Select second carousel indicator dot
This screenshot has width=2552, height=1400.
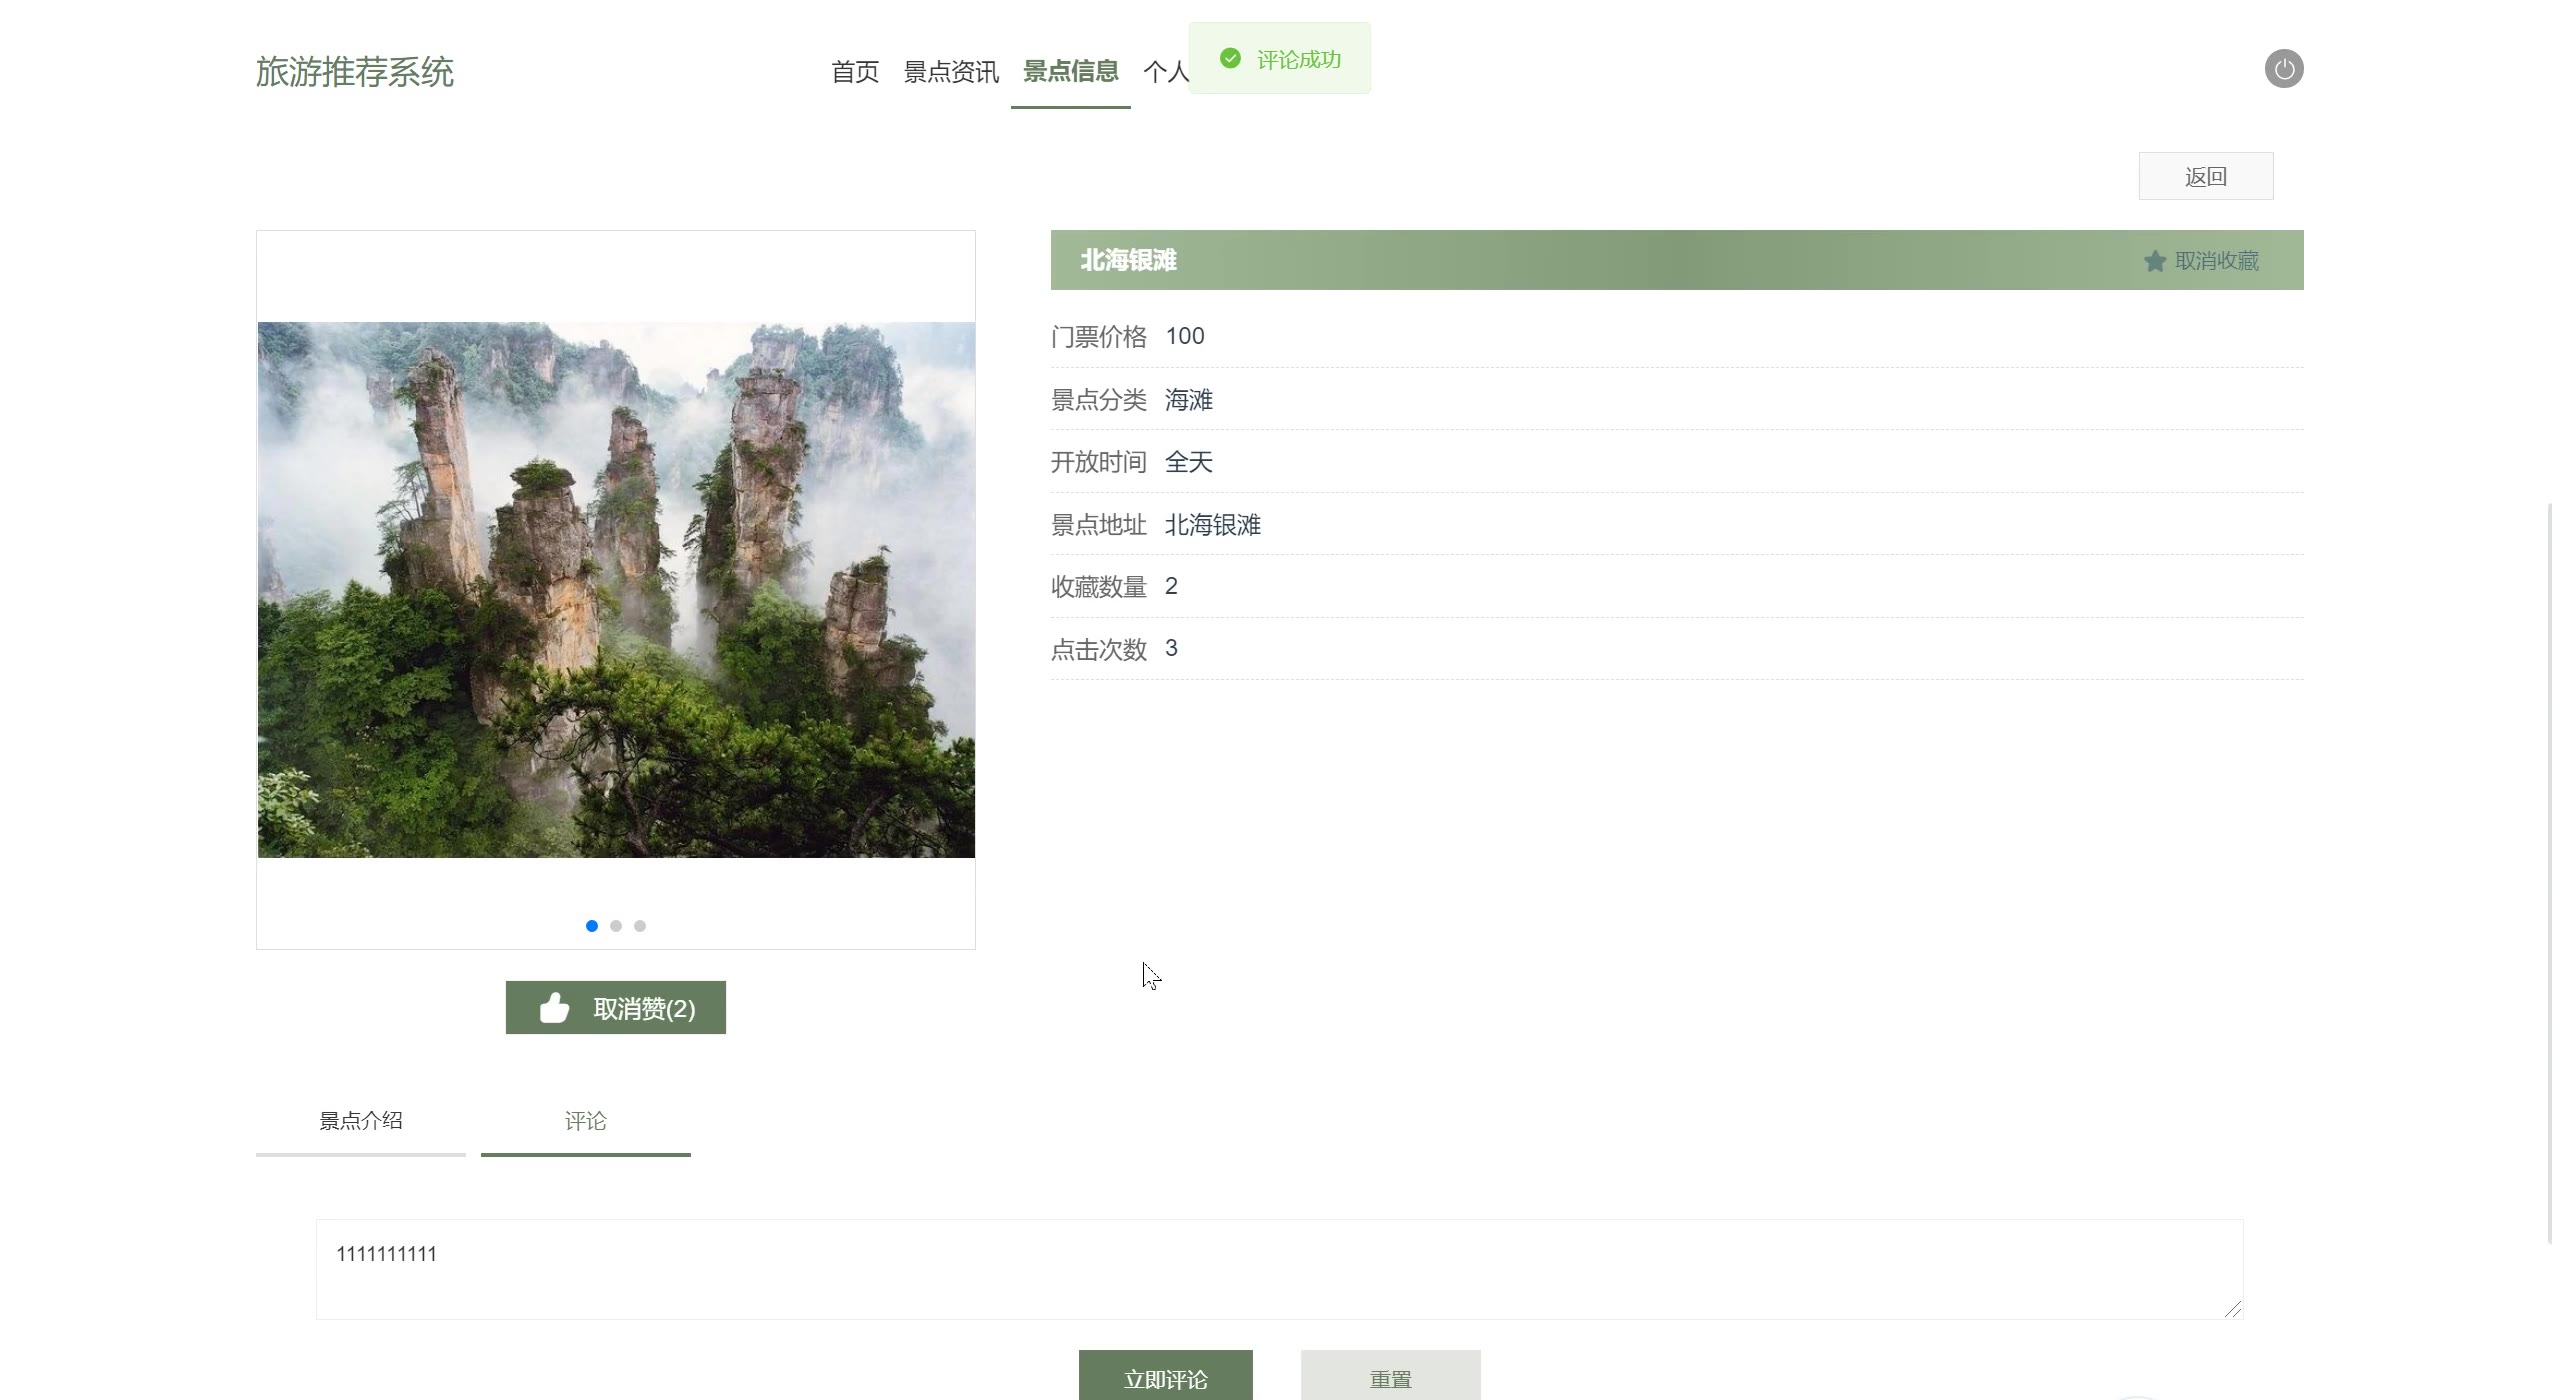click(x=616, y=926)
